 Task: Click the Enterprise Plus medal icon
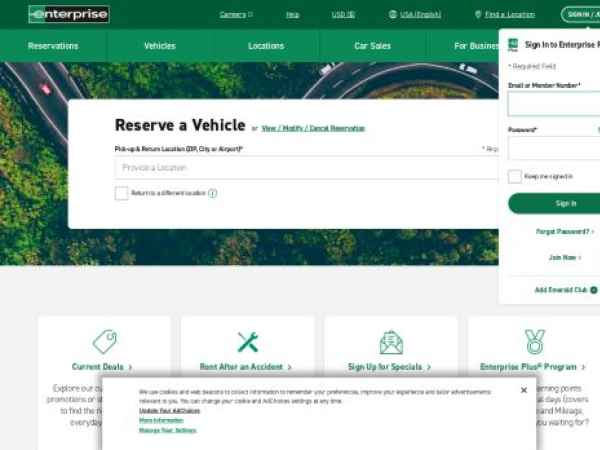pos(535,342)
